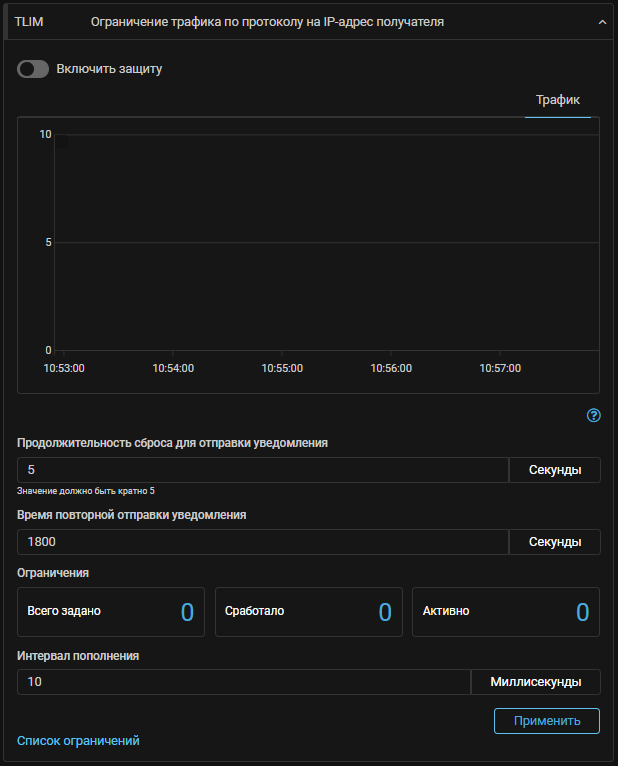Switch to the Трафик tab
The width and height of the screenshot is (618, 766).
tap(557, 100)
